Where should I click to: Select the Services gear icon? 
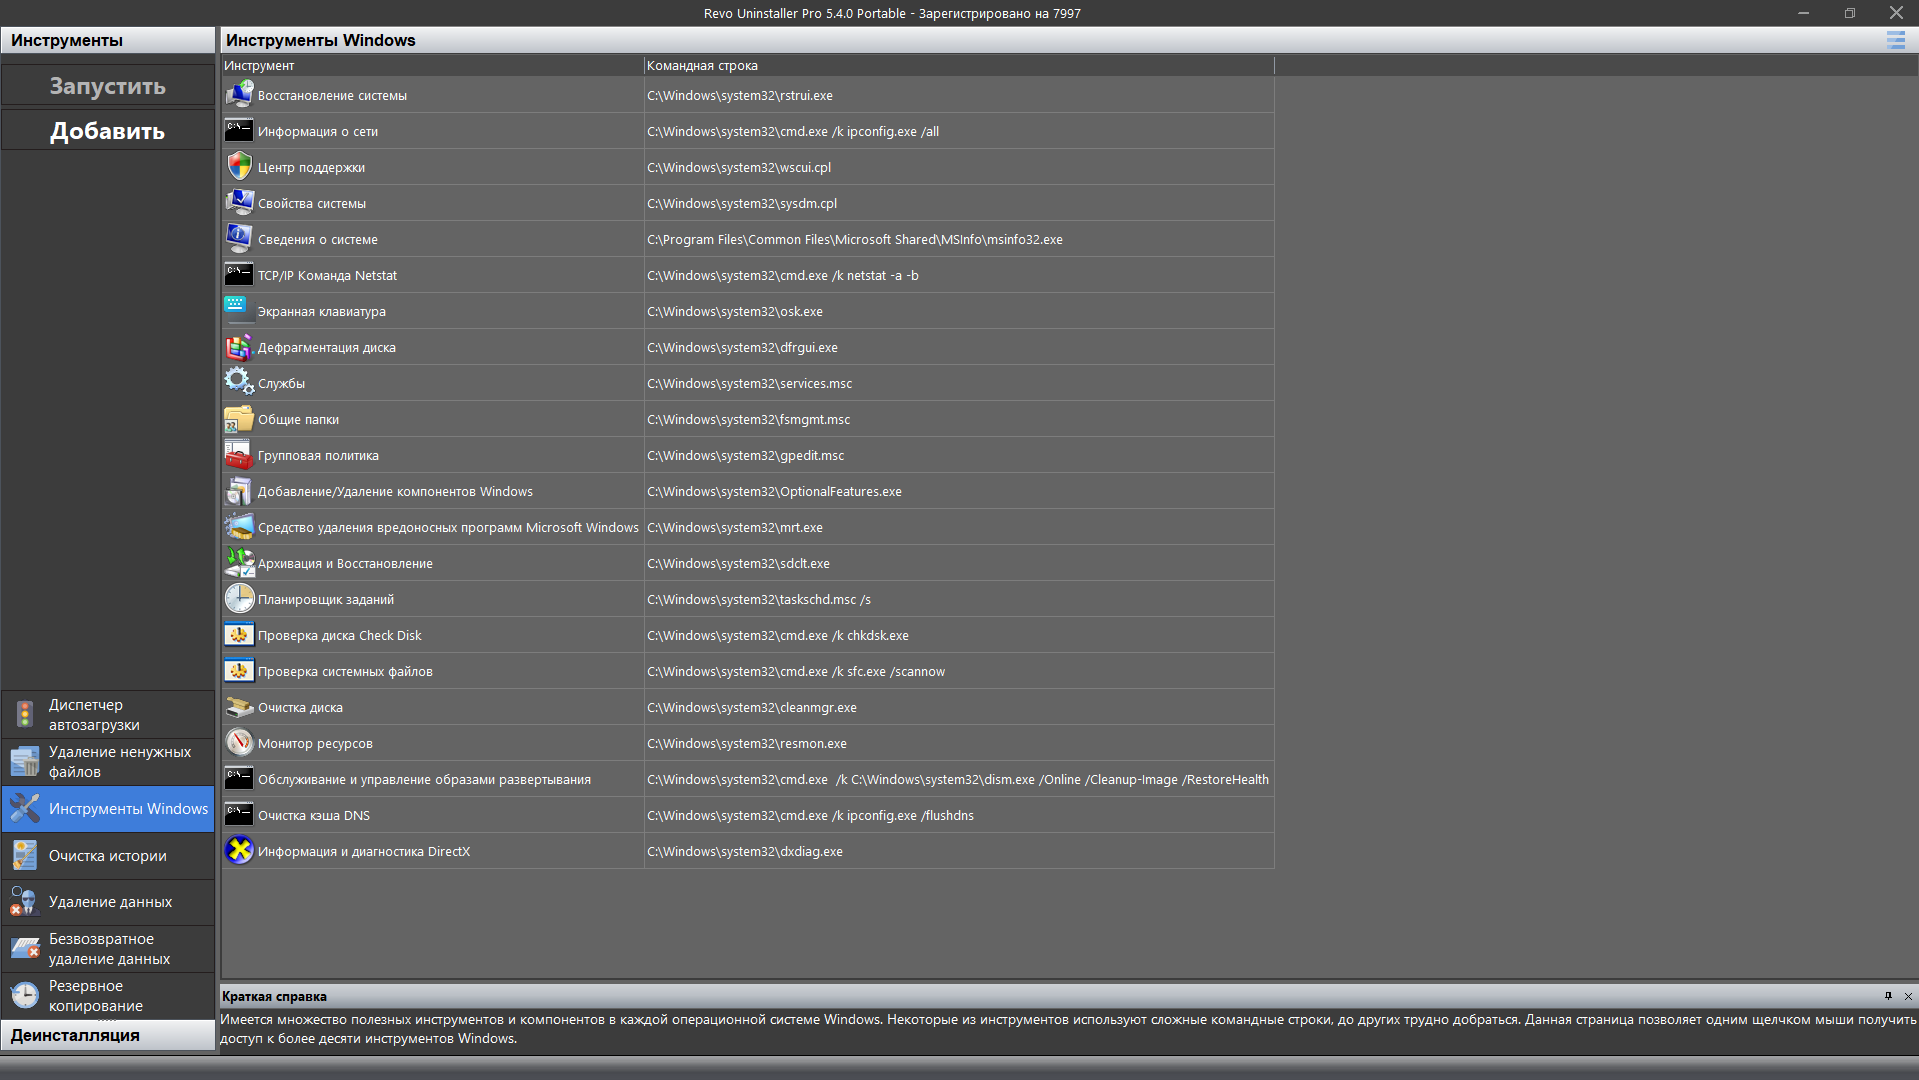click(239, 383)
